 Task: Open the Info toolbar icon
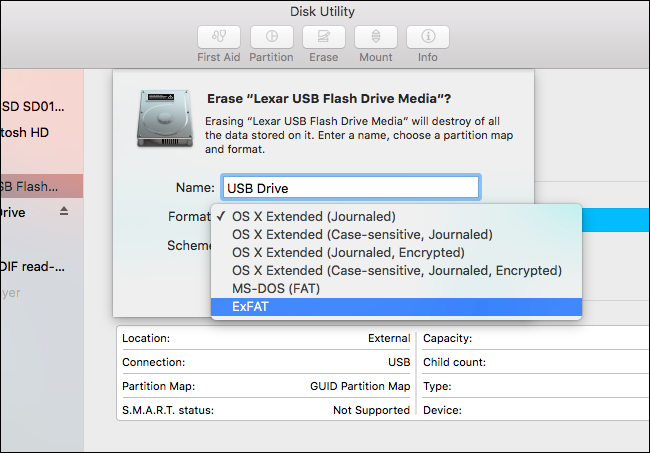point(427,37)
